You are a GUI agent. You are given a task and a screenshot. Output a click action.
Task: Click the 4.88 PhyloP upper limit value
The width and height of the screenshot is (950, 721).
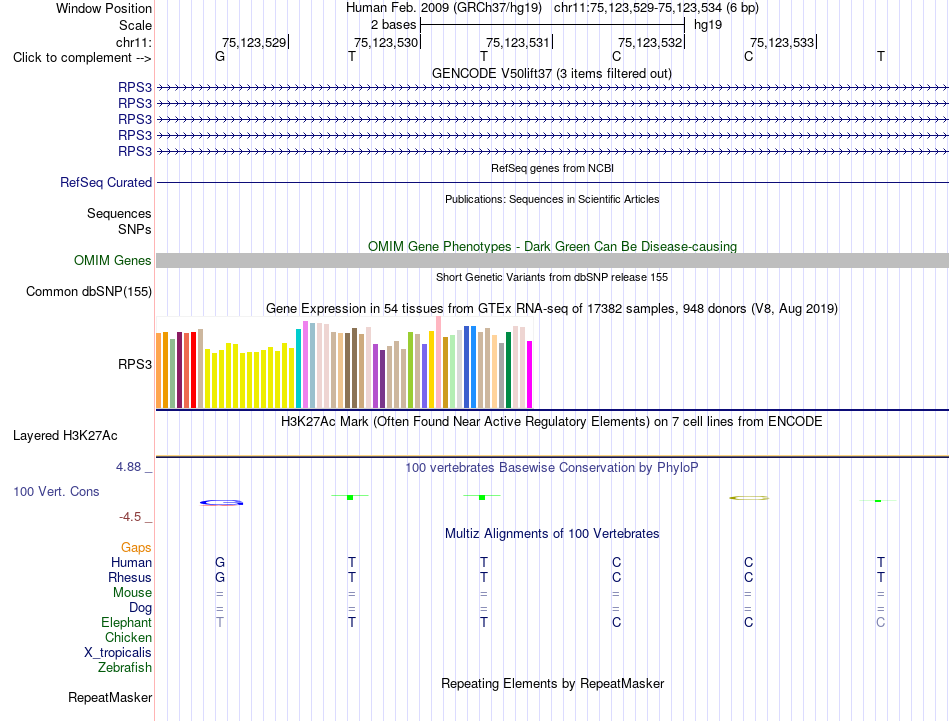pos(128,467)
